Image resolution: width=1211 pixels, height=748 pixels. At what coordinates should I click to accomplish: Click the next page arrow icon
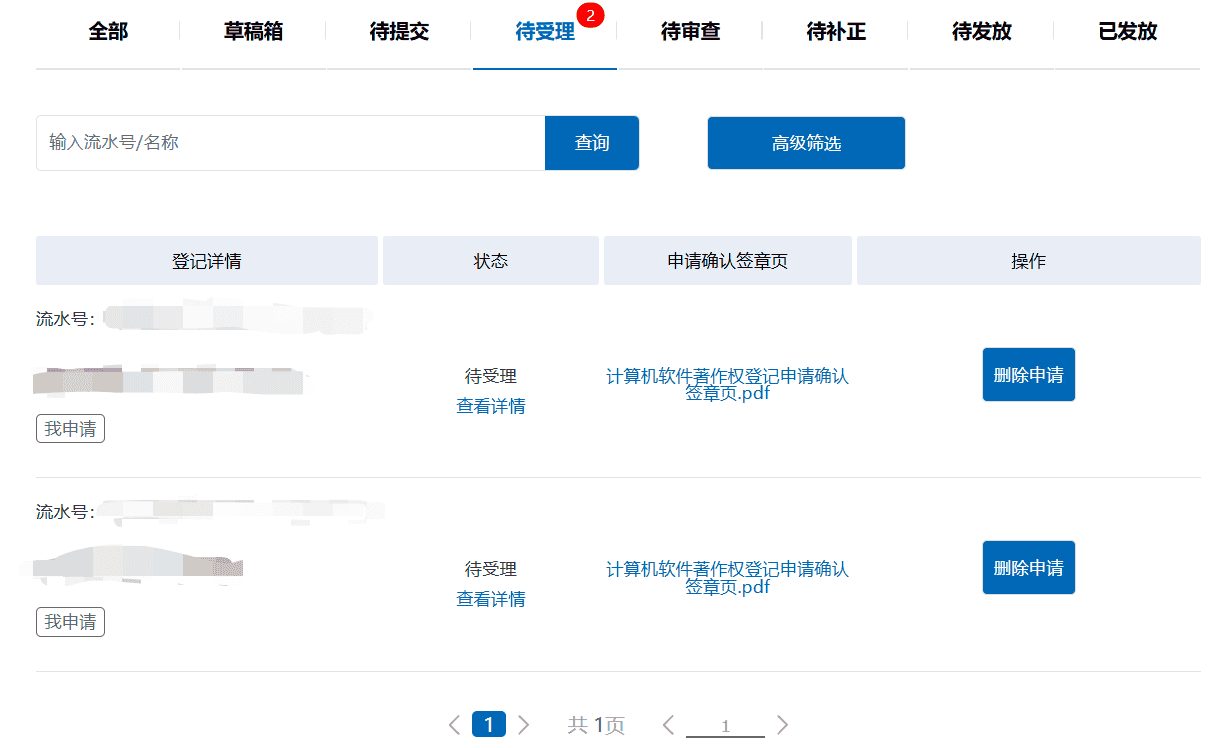[x=524, y=724]
